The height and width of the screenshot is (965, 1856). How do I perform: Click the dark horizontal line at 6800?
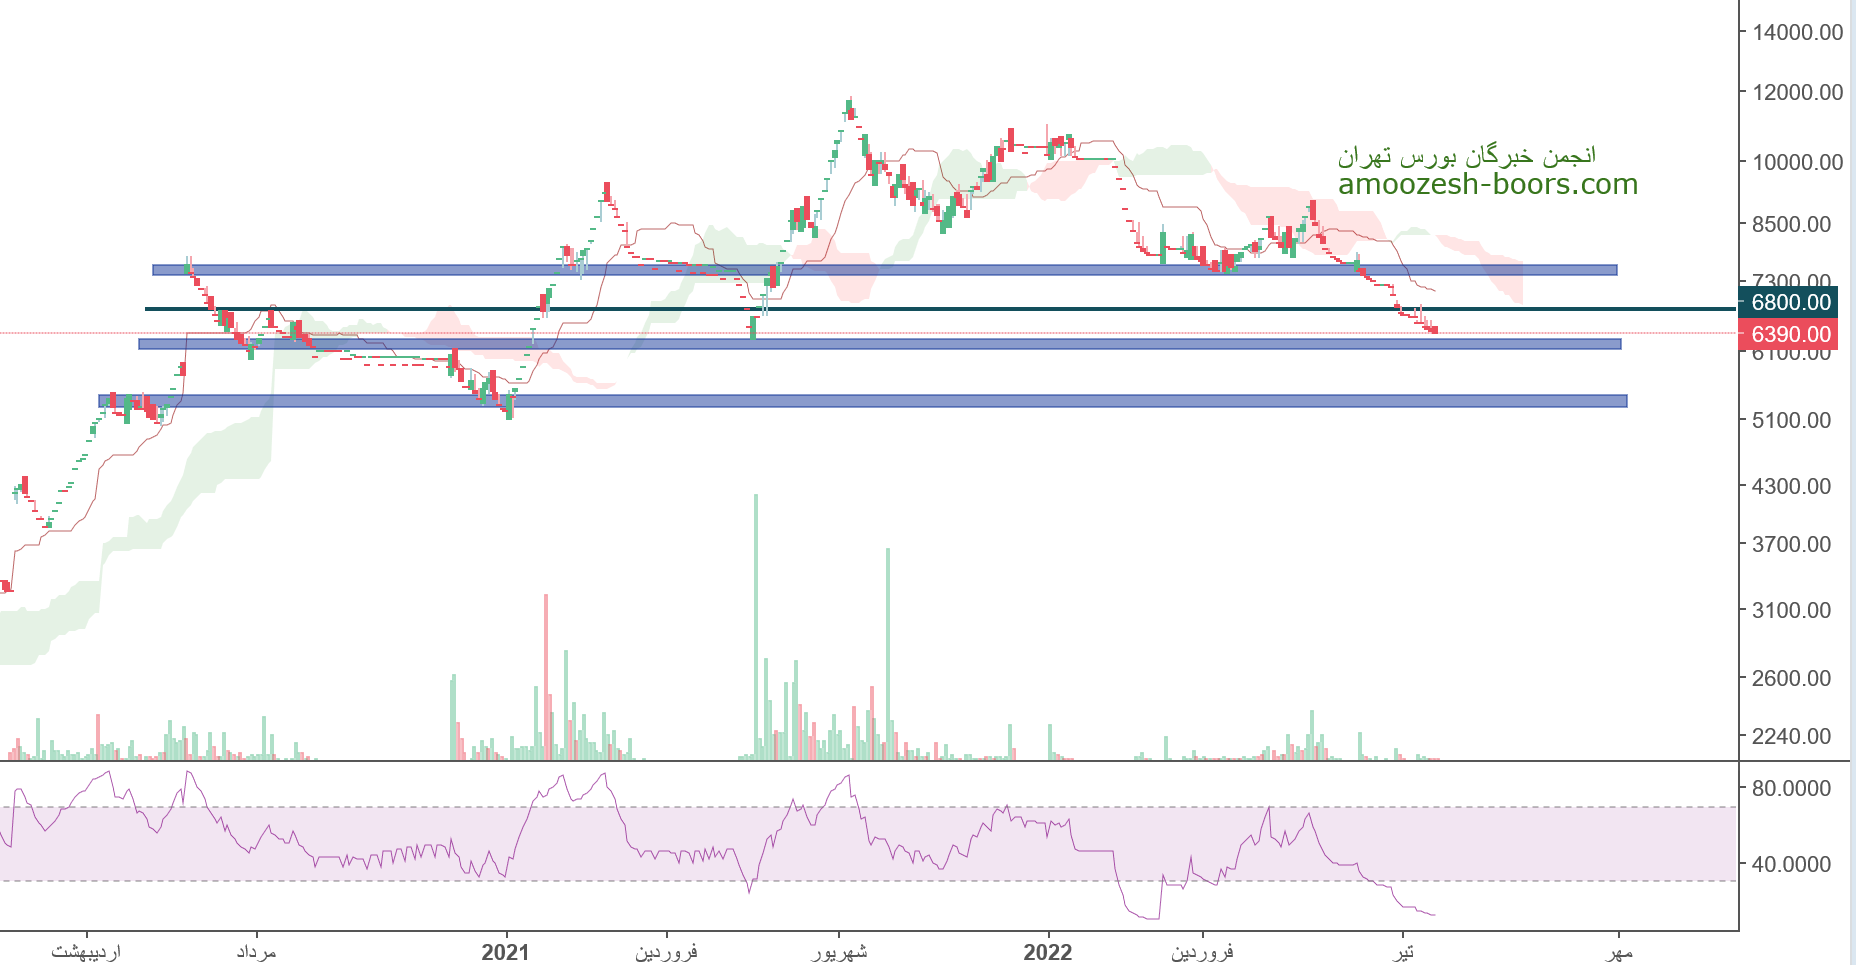[1000, 309]
